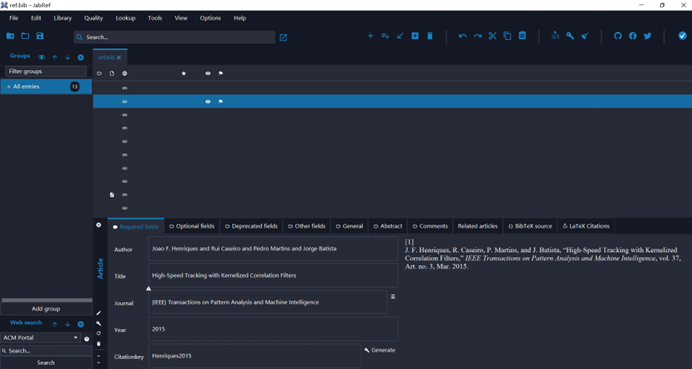Screen dimensions: 692x369
Task: Go to next entry with down chevron
Action: (99, 363)
